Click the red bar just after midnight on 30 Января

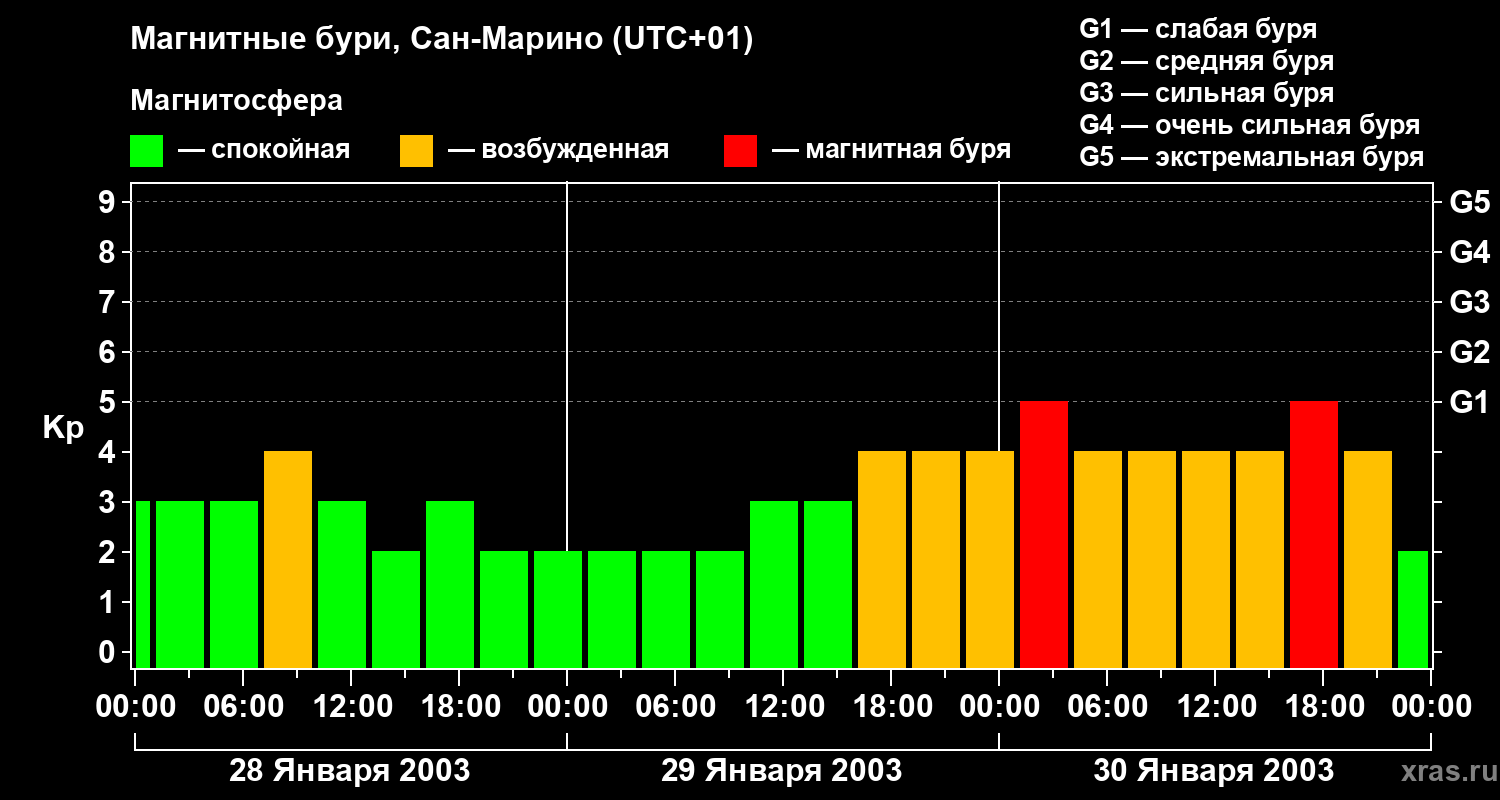pyautogui.click(x=1044, y=534)
